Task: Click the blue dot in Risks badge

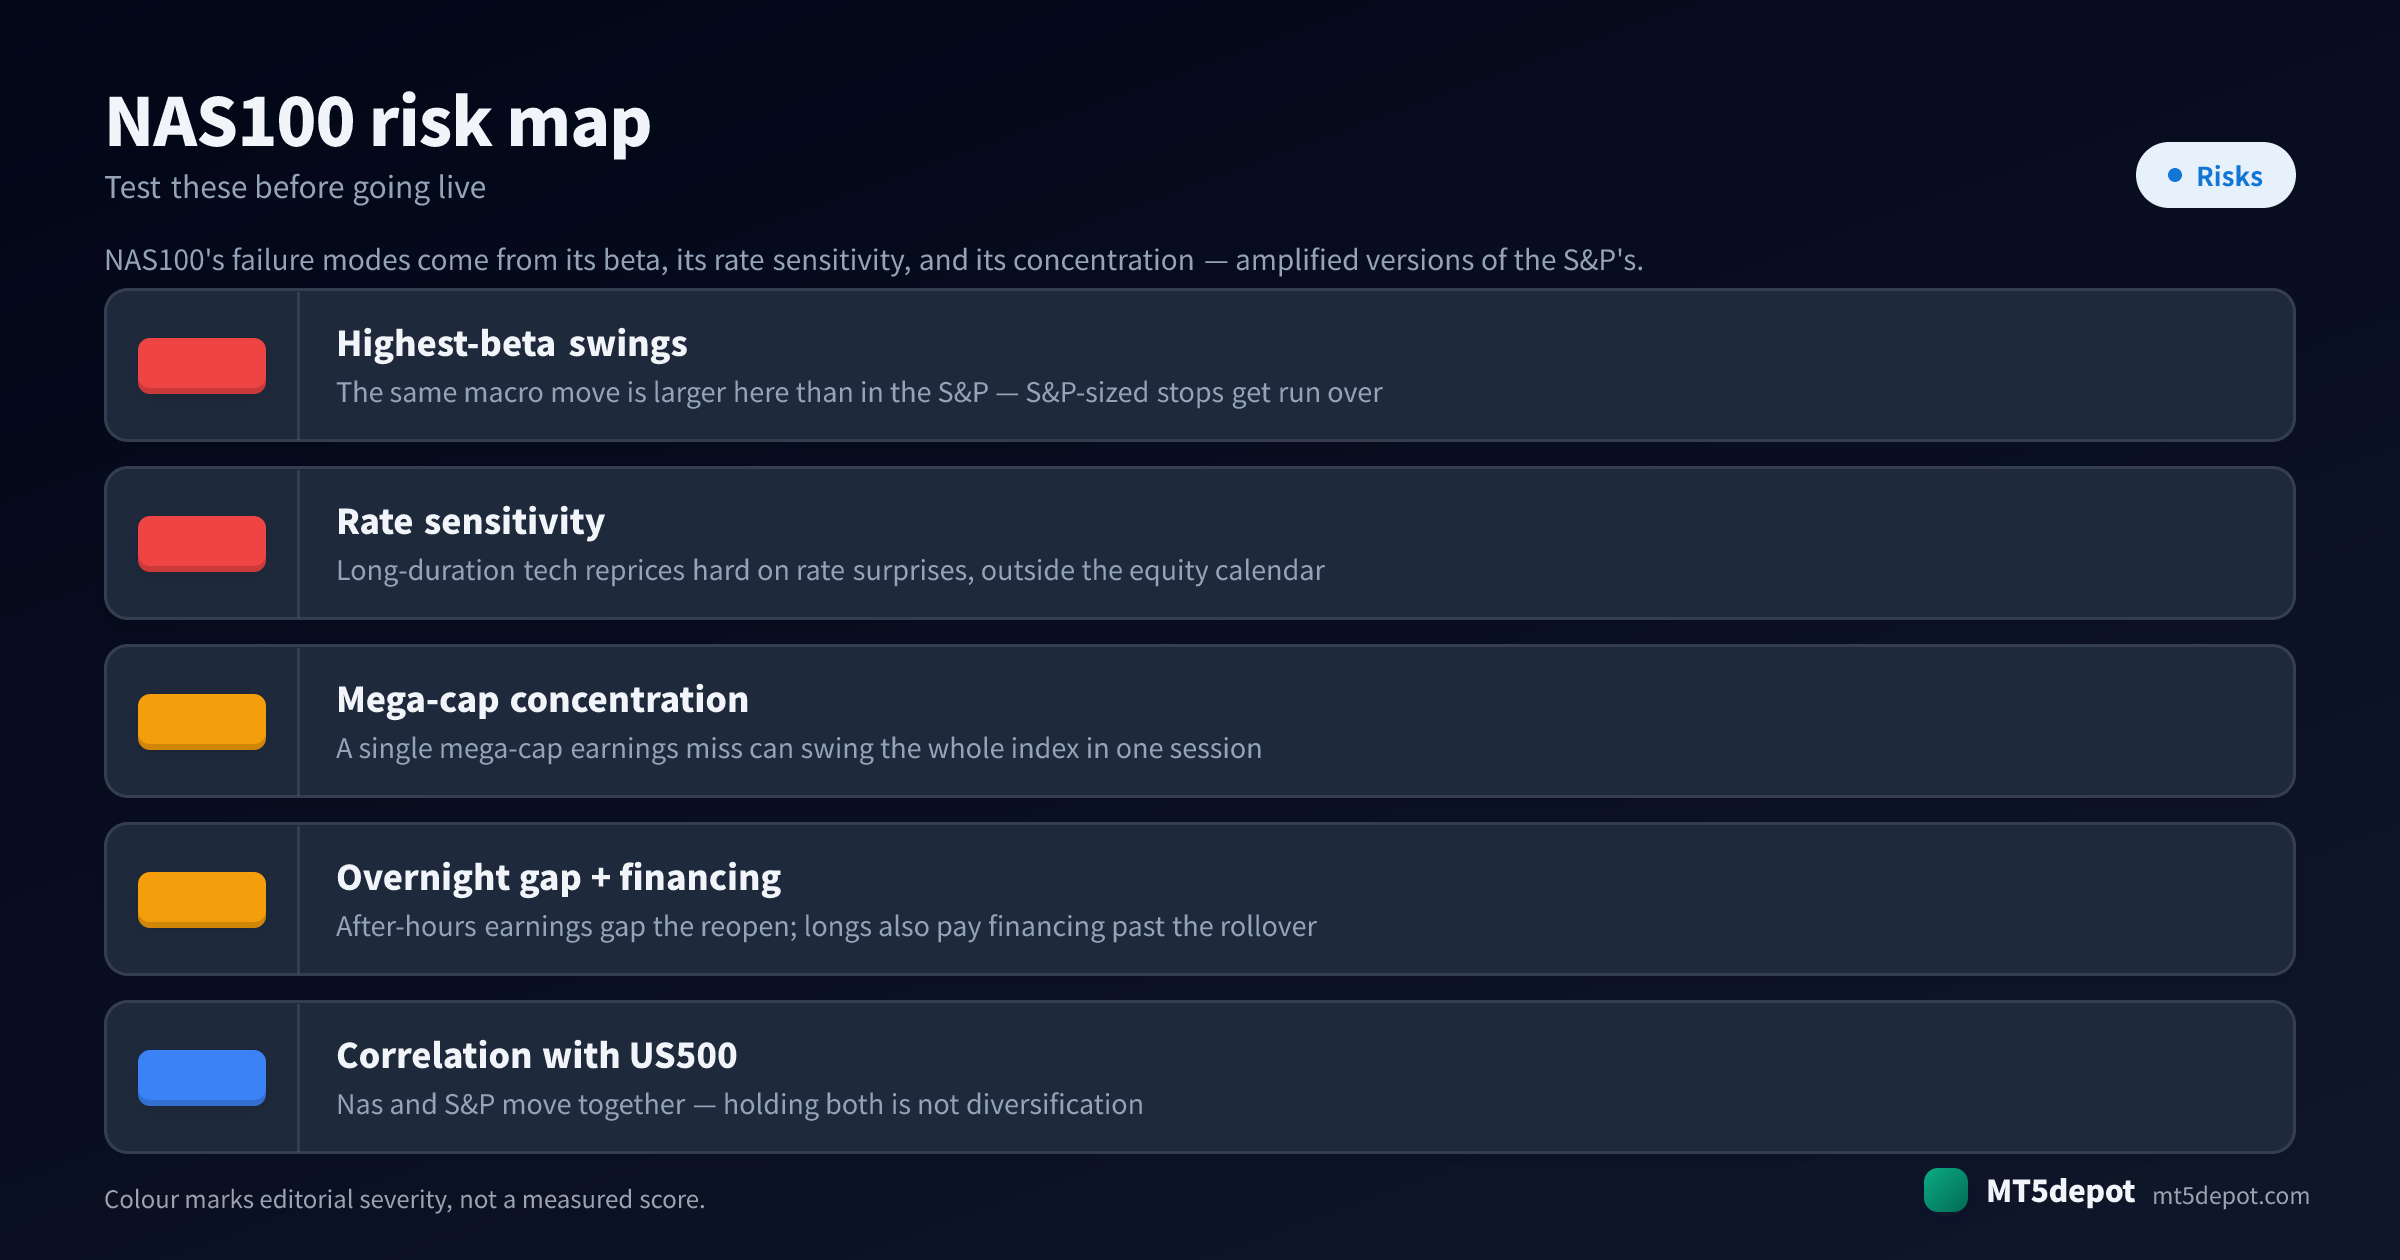Action: 2174,175
